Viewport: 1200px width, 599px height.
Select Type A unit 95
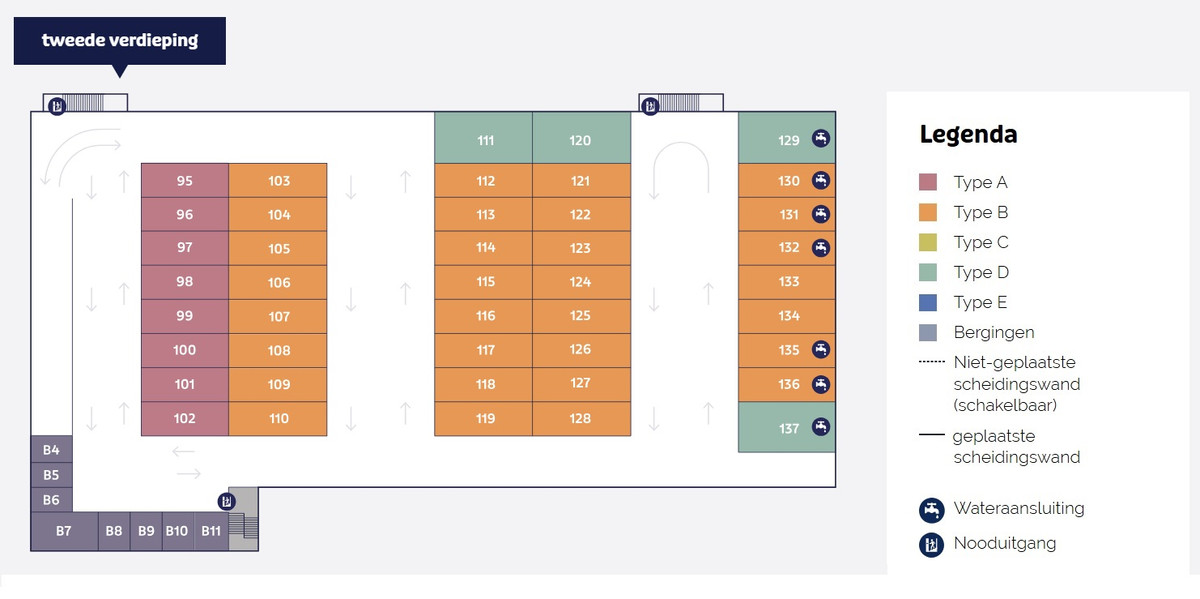pos(185,181)
